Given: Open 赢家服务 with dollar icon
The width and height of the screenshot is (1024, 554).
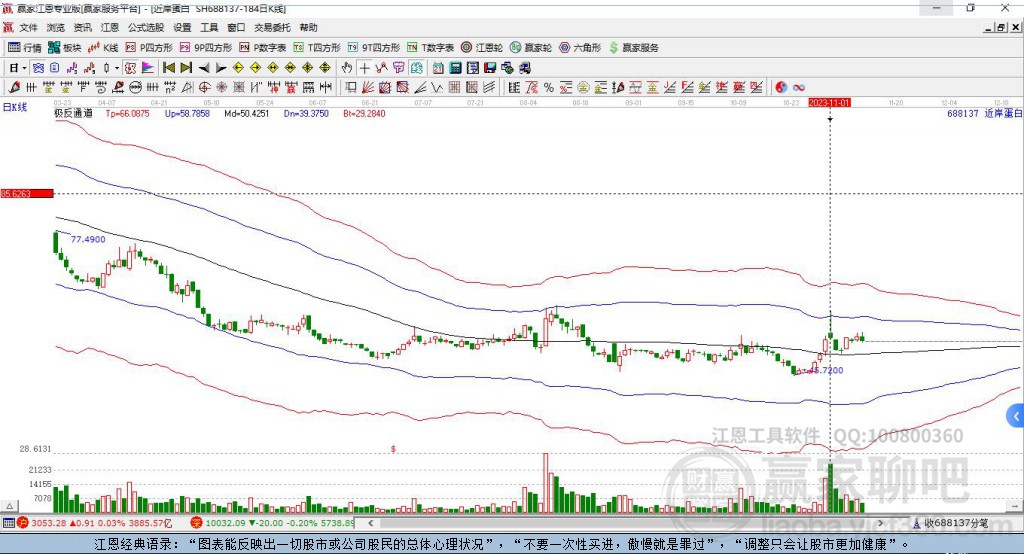Looking at the screenshot, I should click(x=633, y=48).
